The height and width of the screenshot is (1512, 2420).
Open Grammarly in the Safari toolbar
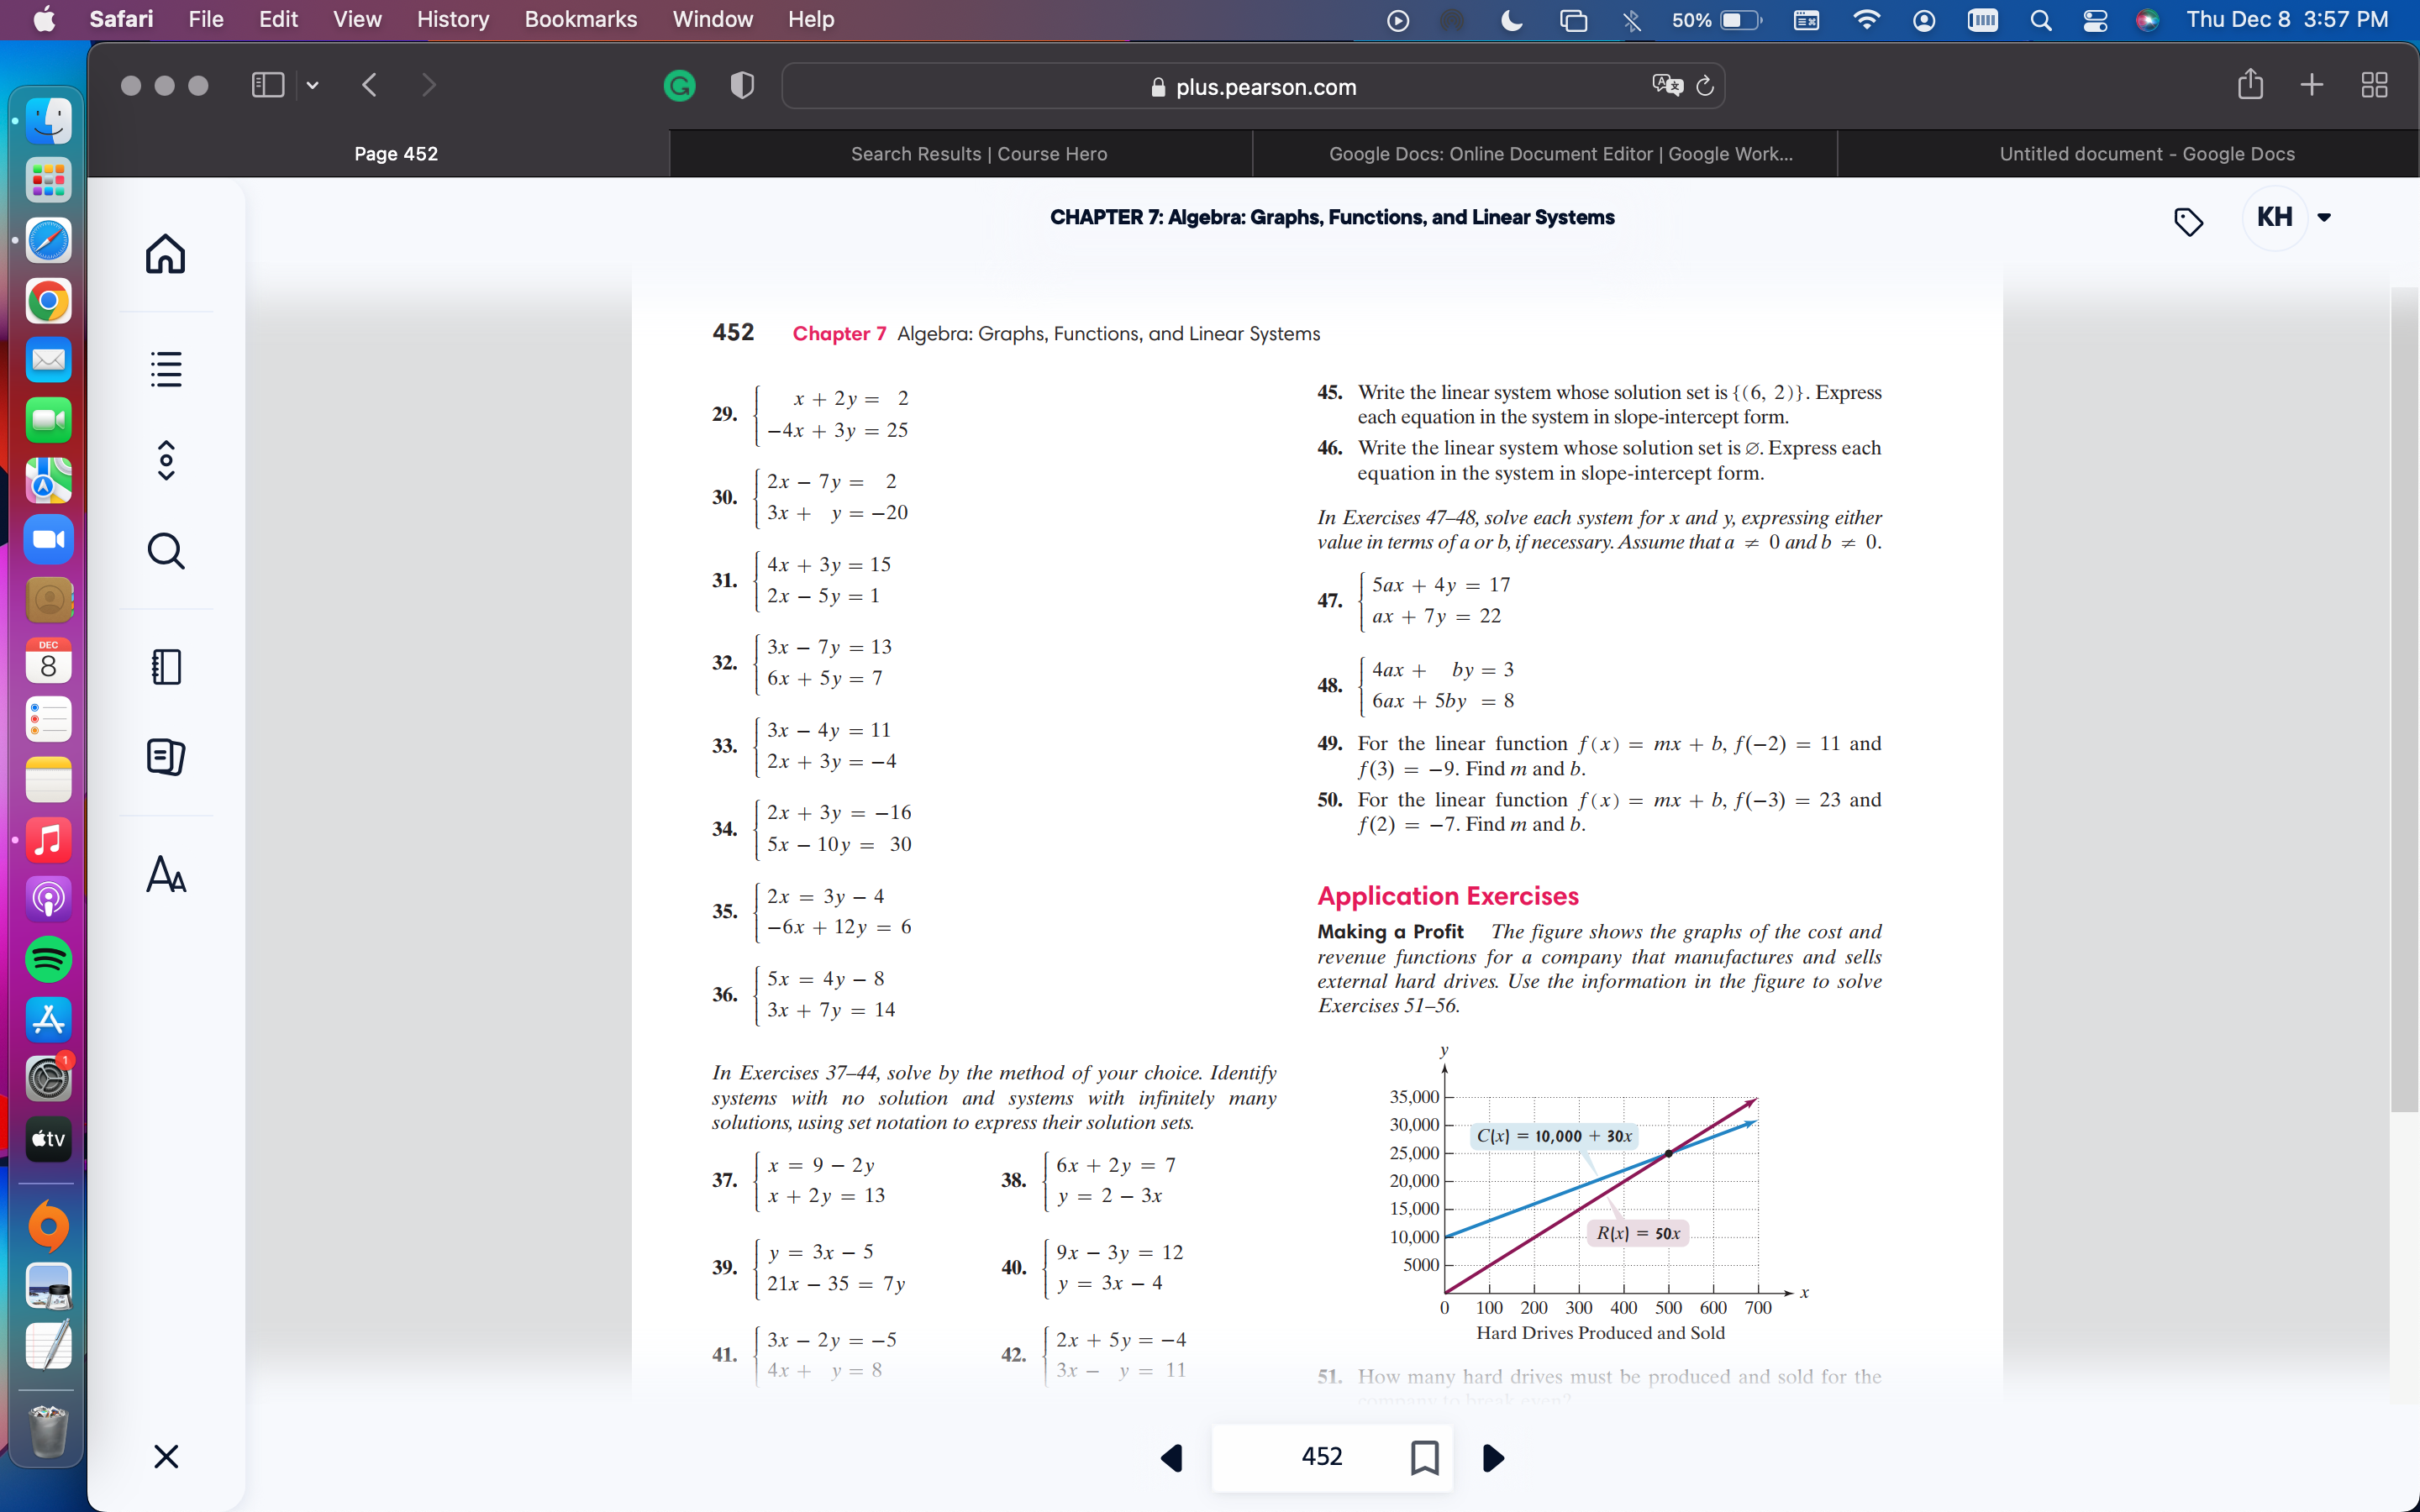click(x=679, y=86)
